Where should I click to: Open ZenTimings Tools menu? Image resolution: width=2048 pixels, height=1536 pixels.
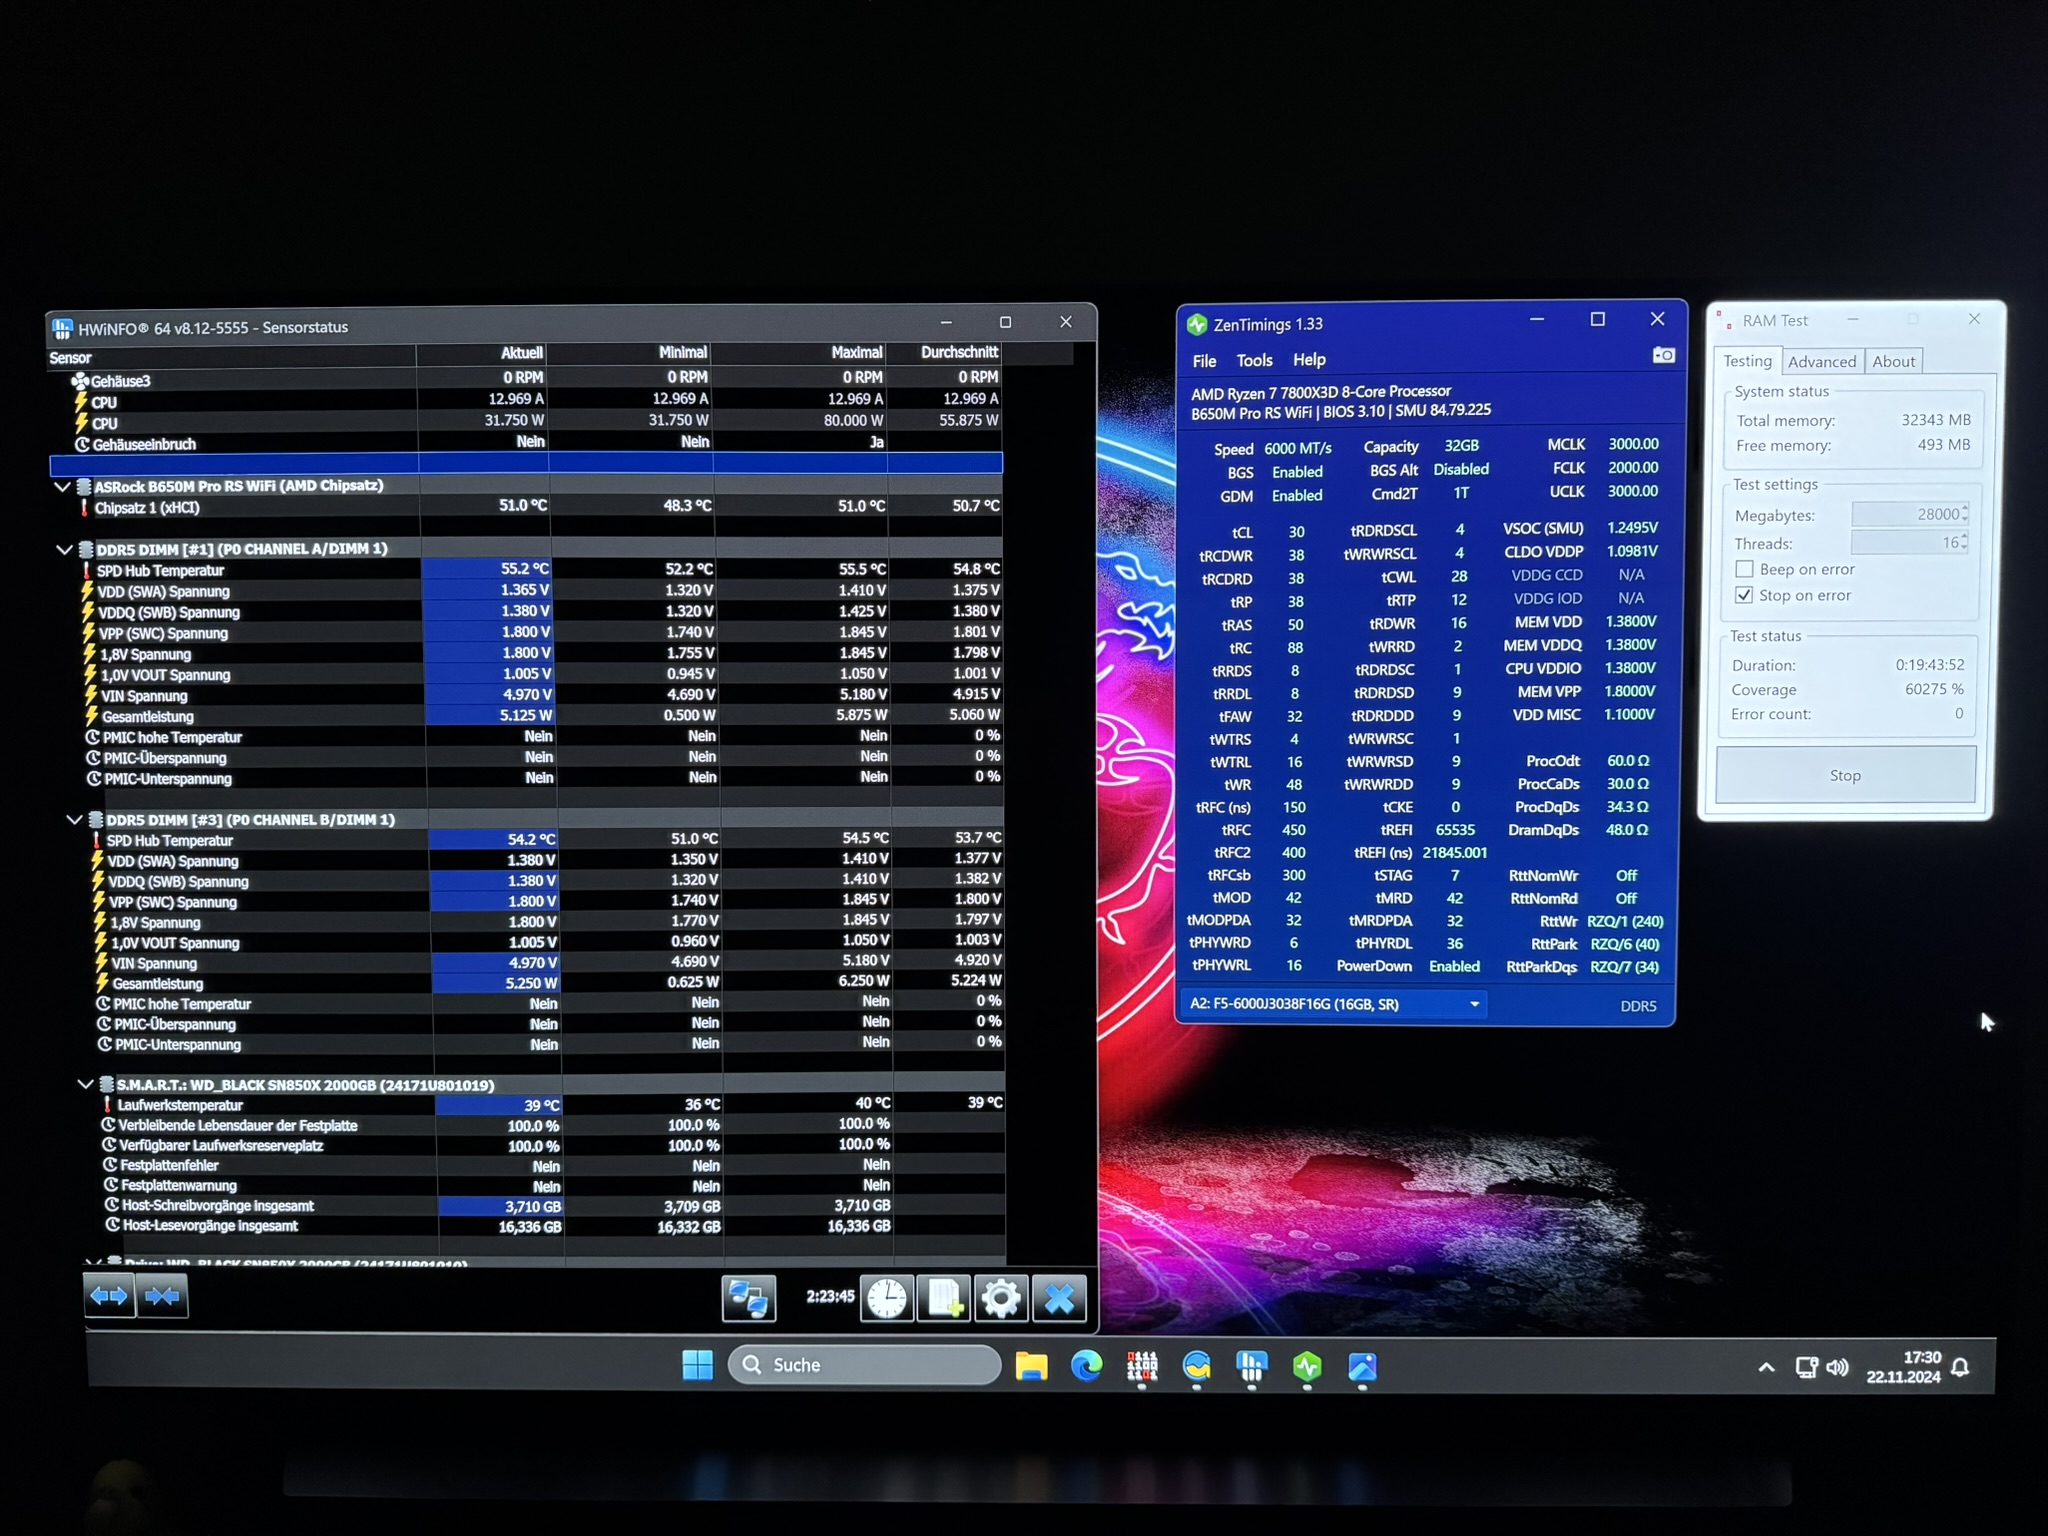coord(1254,361)
